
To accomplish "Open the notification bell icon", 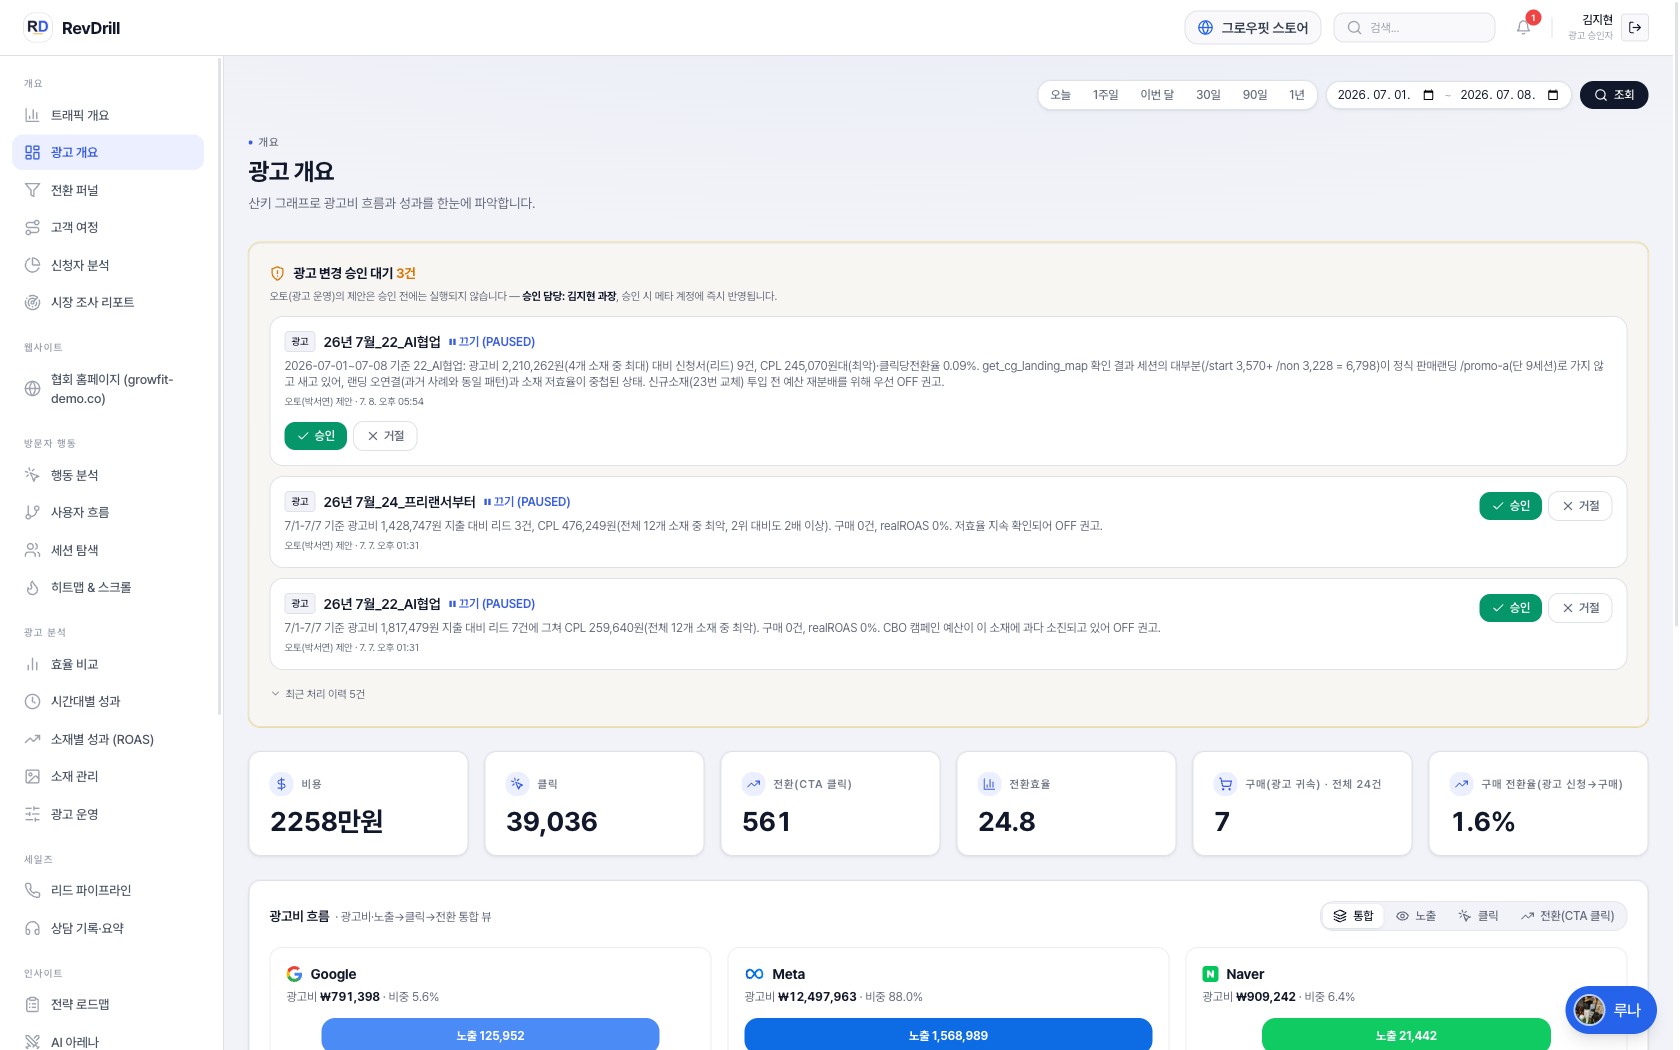I will (x=1523, y=28).
